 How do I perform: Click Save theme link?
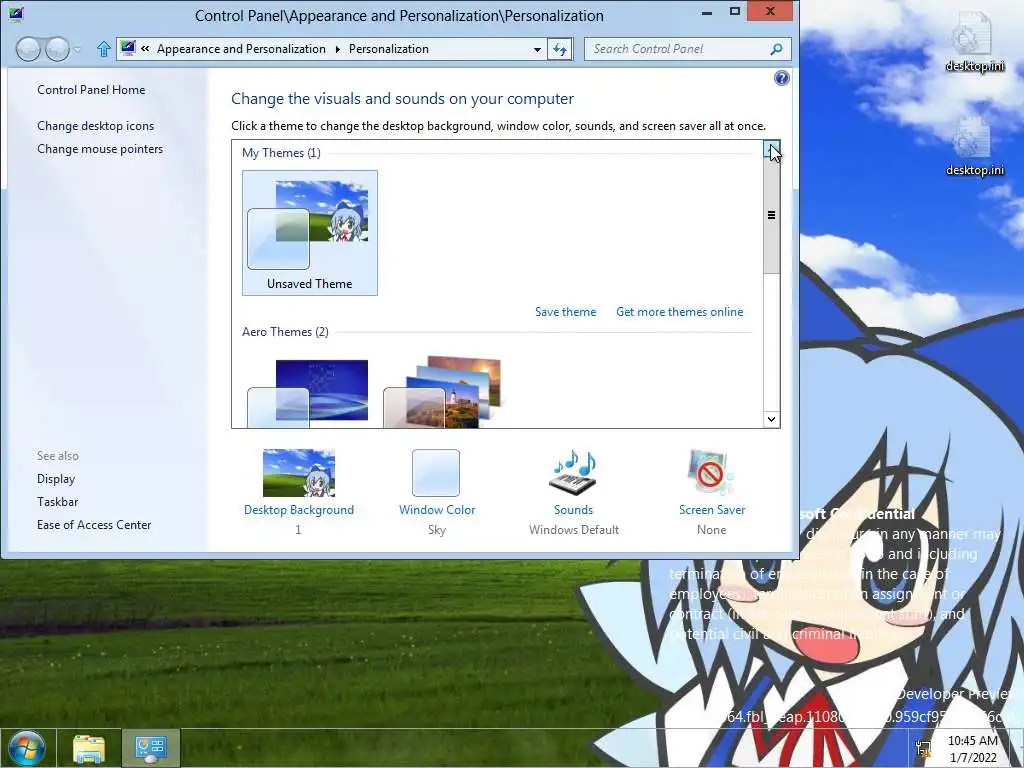(566, 312)
